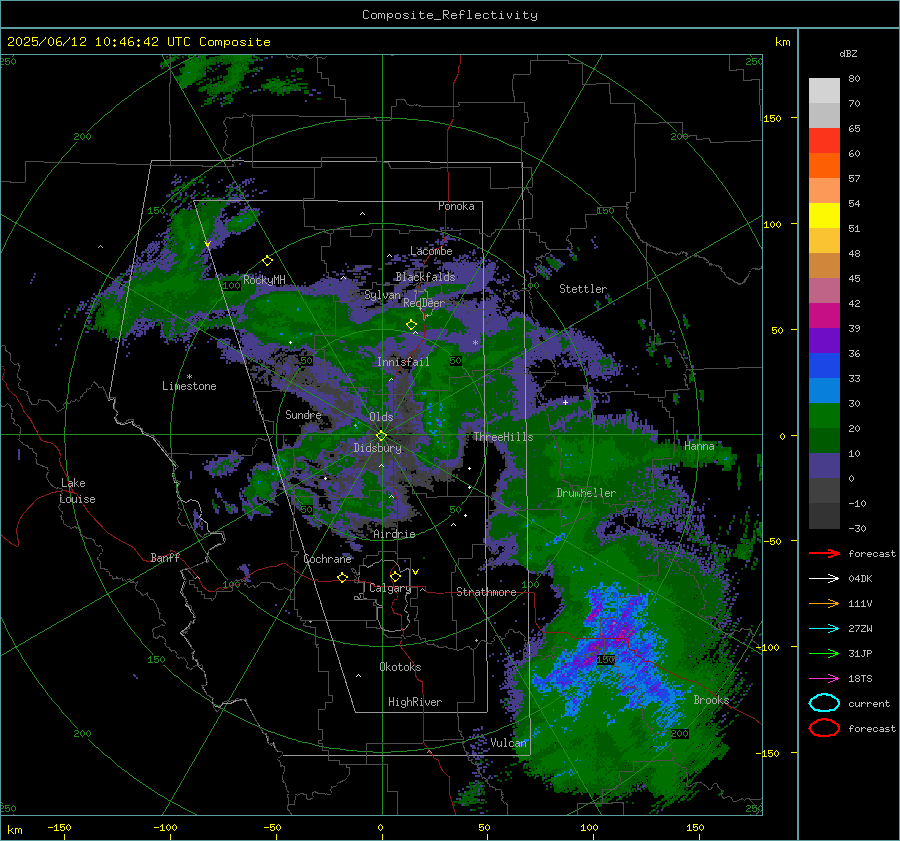Pick the light gray 70-80 dBZ swatch

pyautogui.click(x=824, y=91)
